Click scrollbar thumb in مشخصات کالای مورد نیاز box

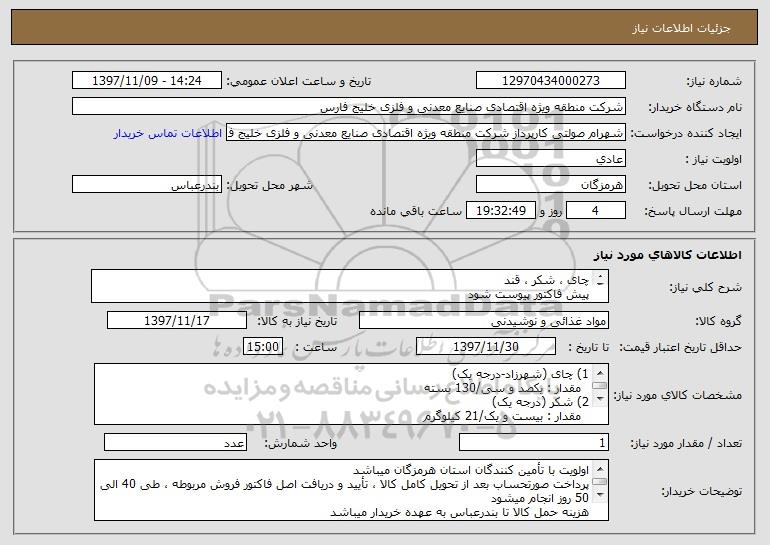(600, 386)
